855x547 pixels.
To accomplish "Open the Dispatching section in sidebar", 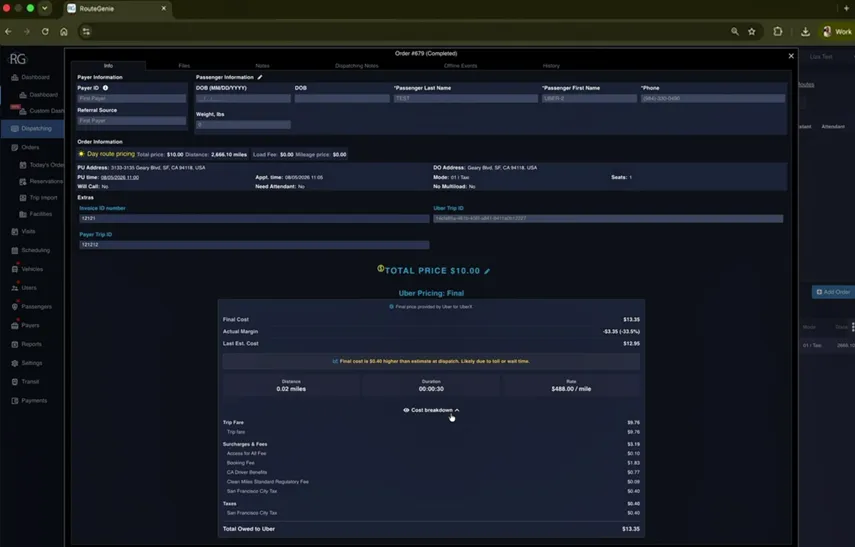I will coord(32,129).
